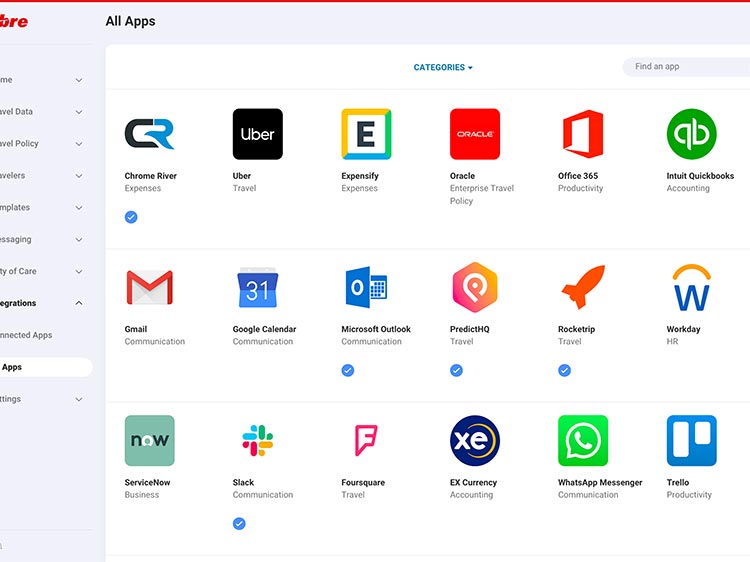
Task: Open the Google Calendar icon
Action: (x=257, y=288)
